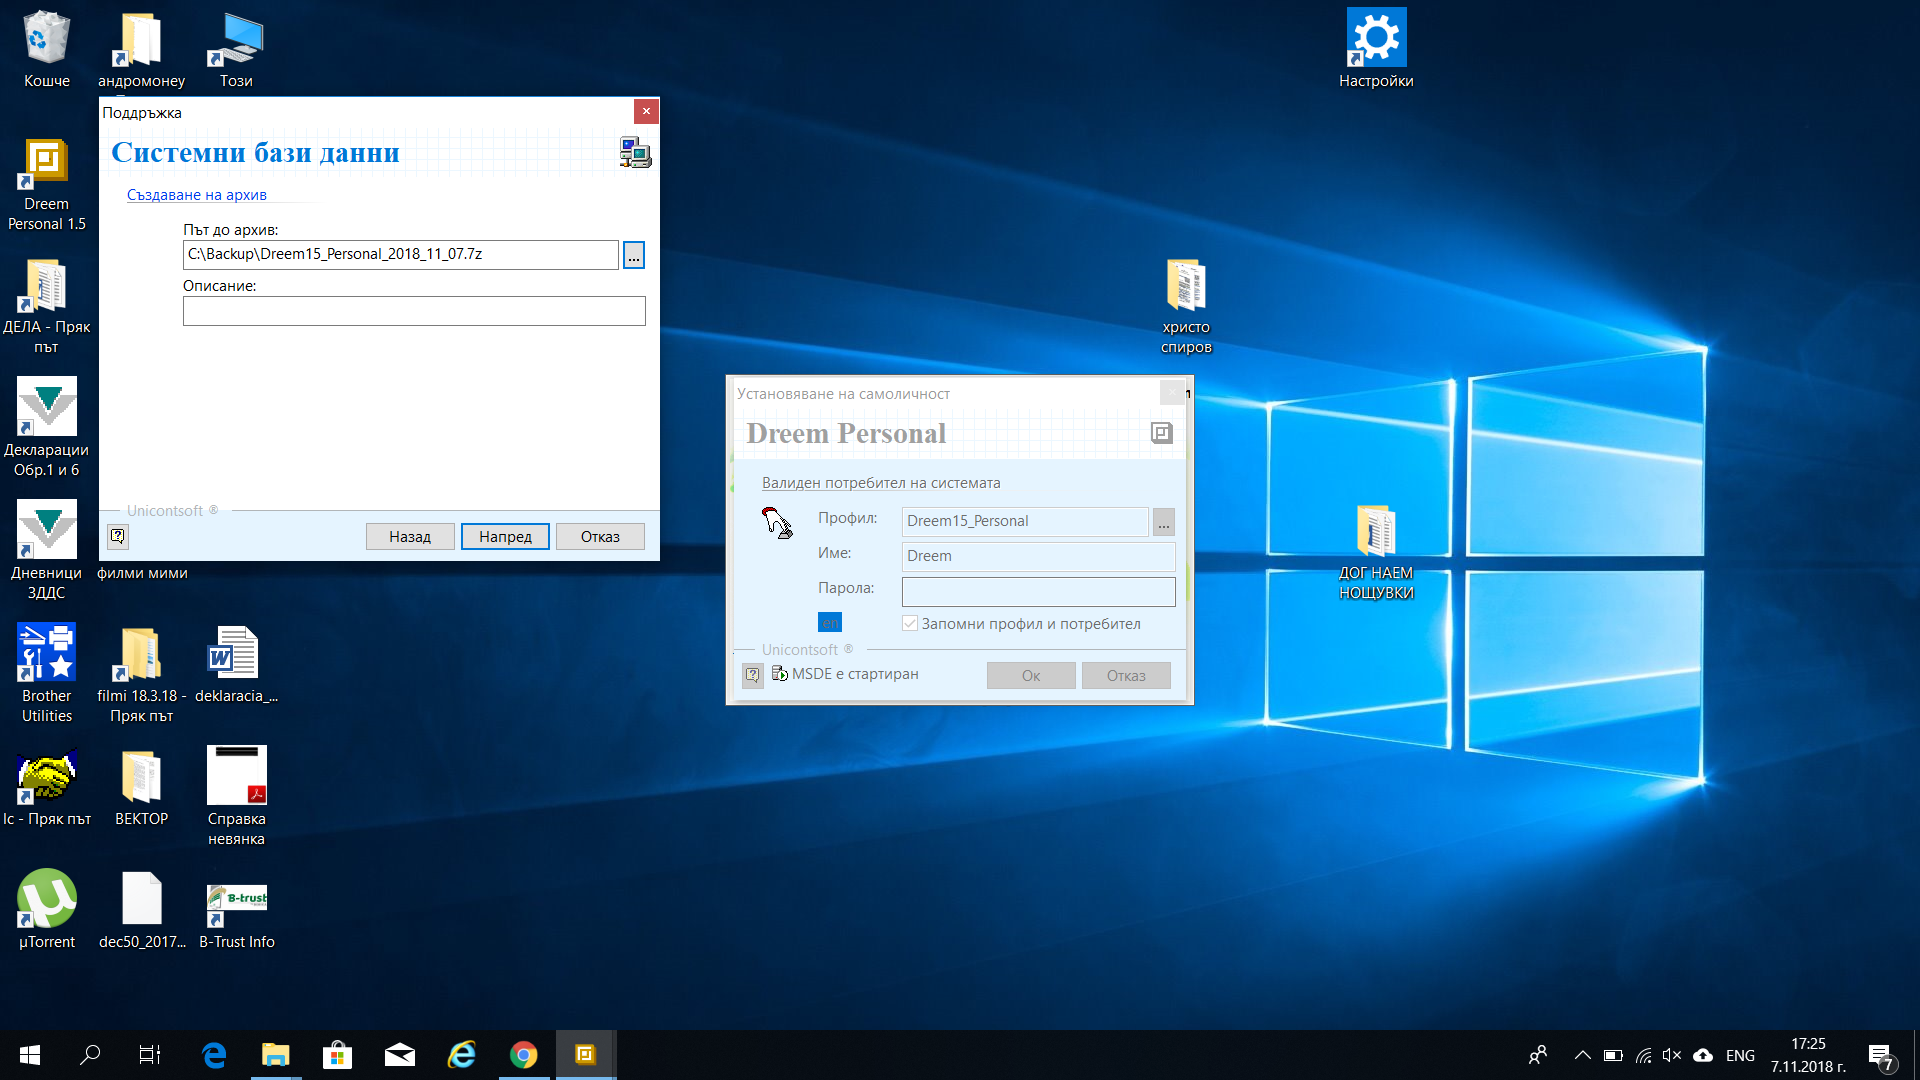The width and height of the screenshot is (1920, 1080).
Task: Focus the Описание text field
Action: point(414,311)
